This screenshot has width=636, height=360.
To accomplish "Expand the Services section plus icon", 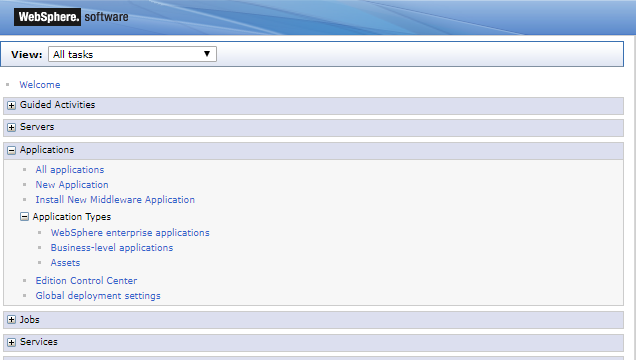I will tap(11, 342).
